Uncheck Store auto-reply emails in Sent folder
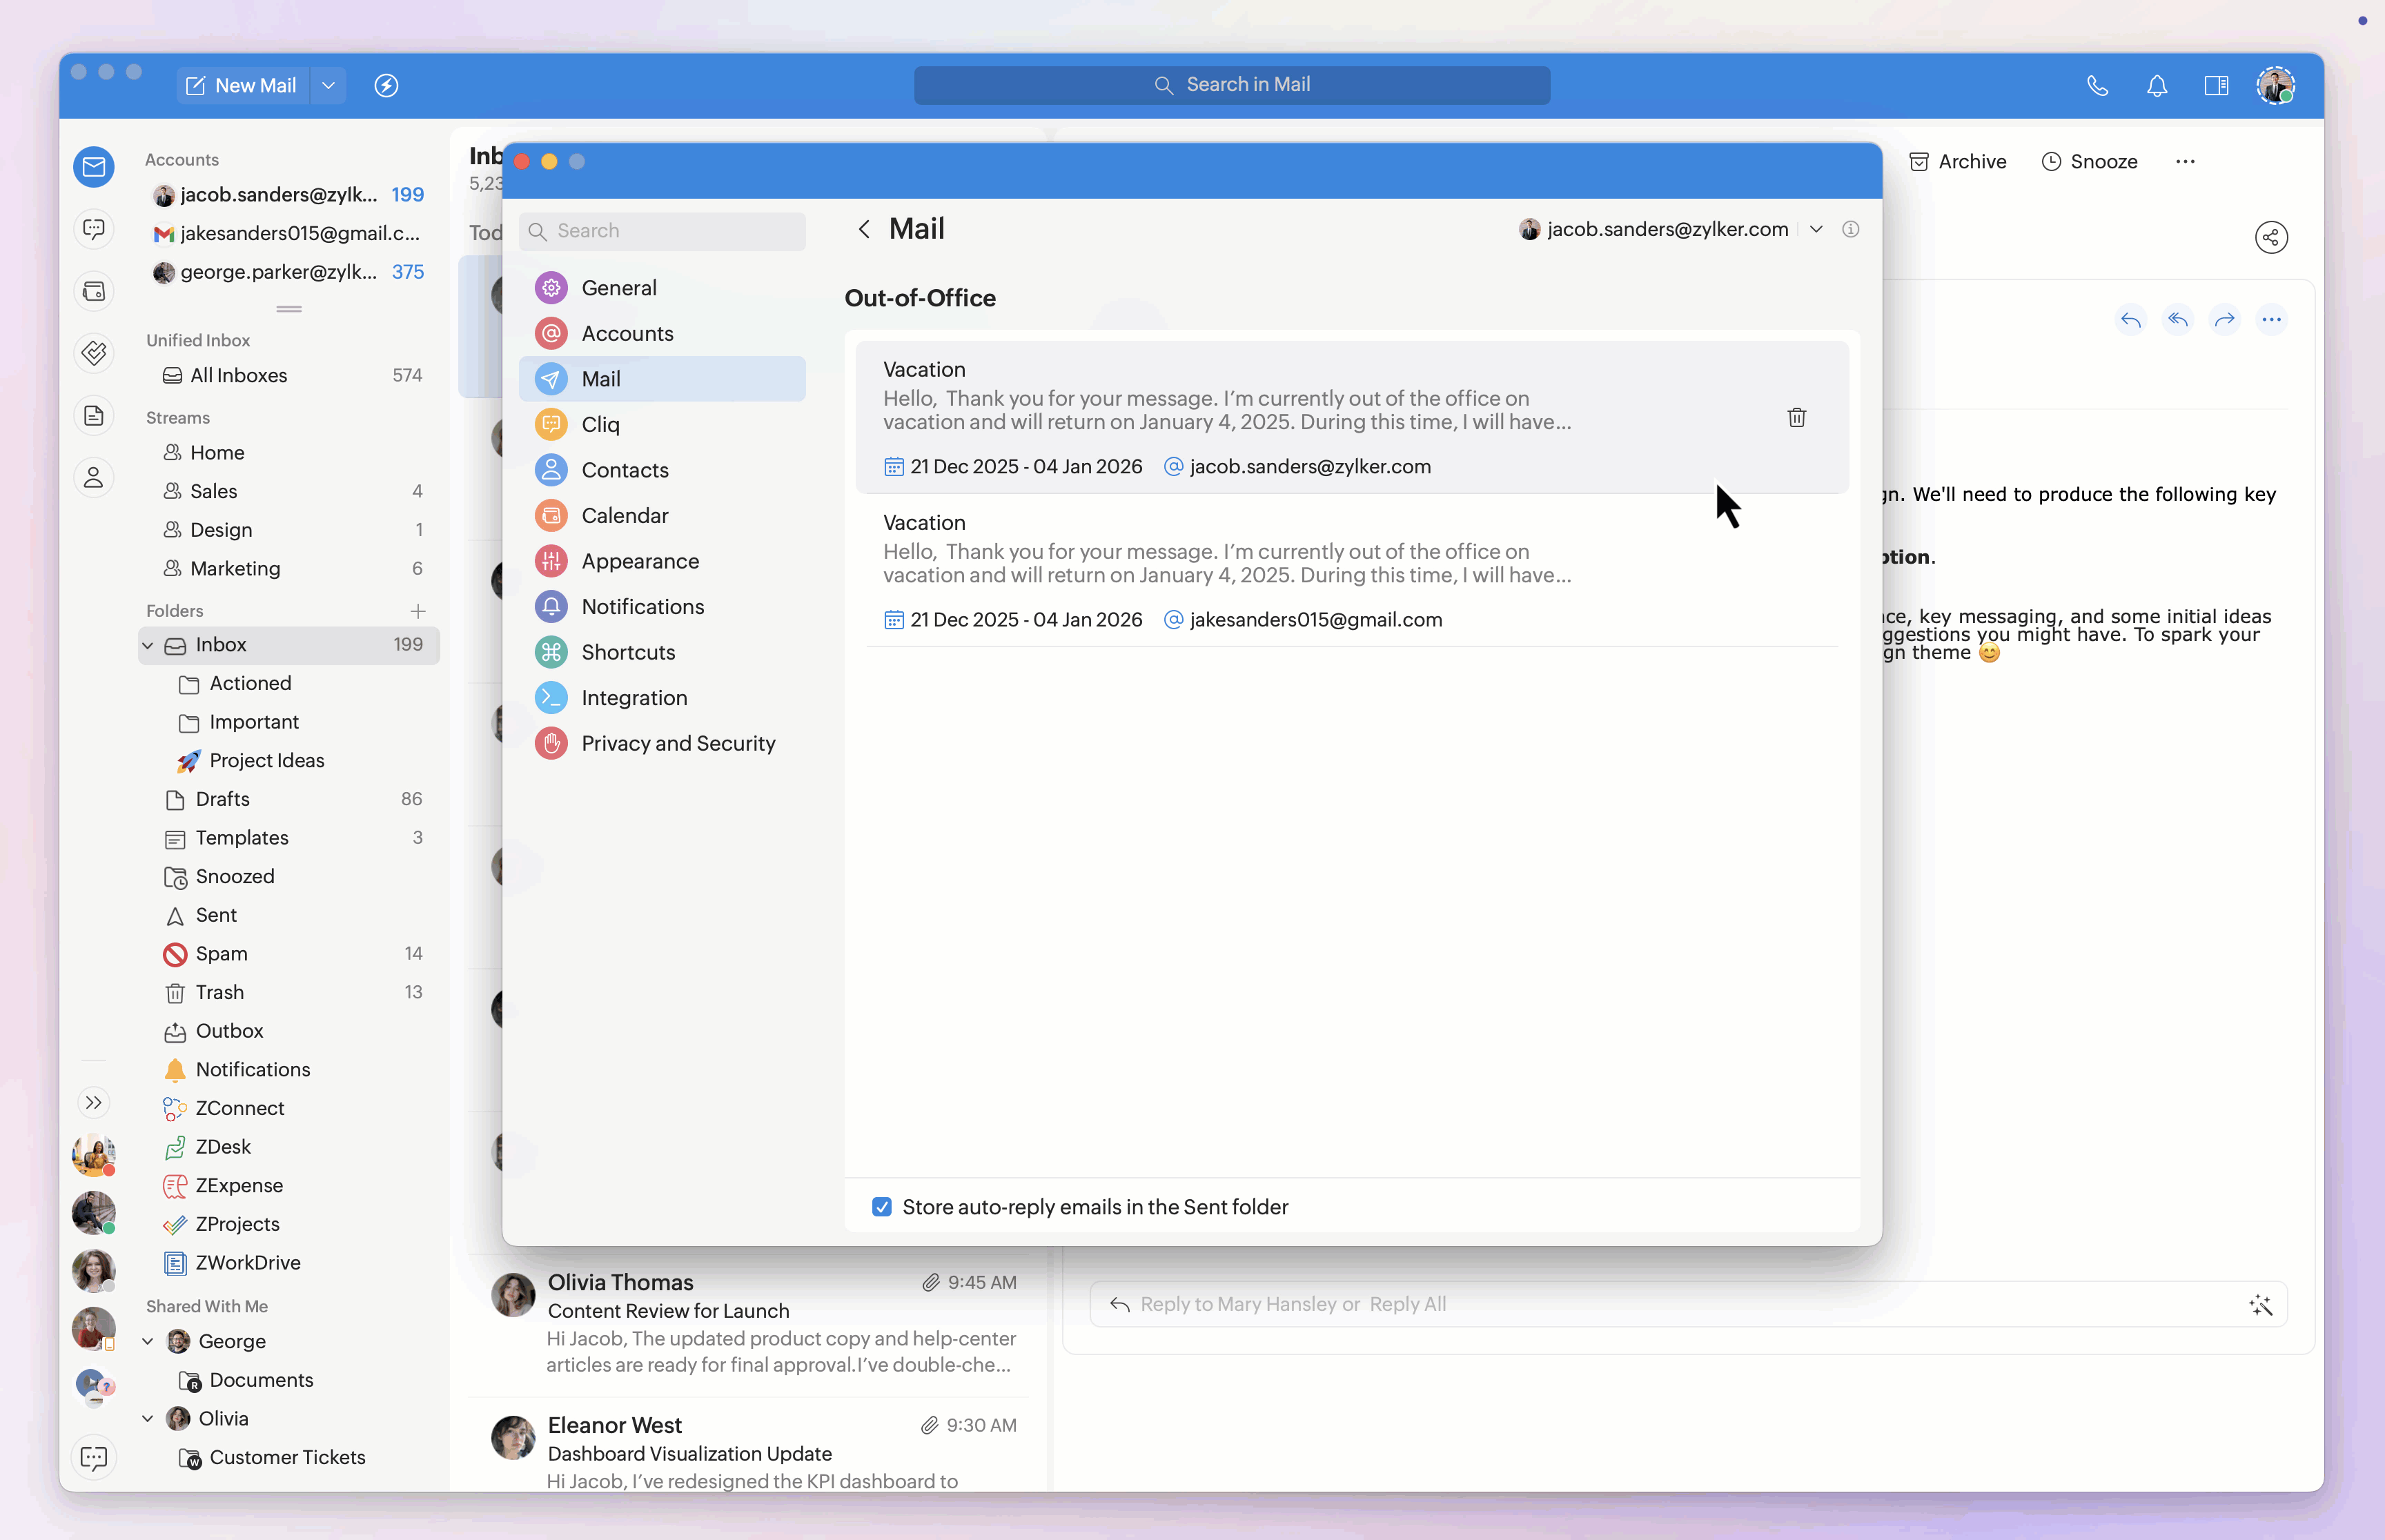 pos(881,1207)
